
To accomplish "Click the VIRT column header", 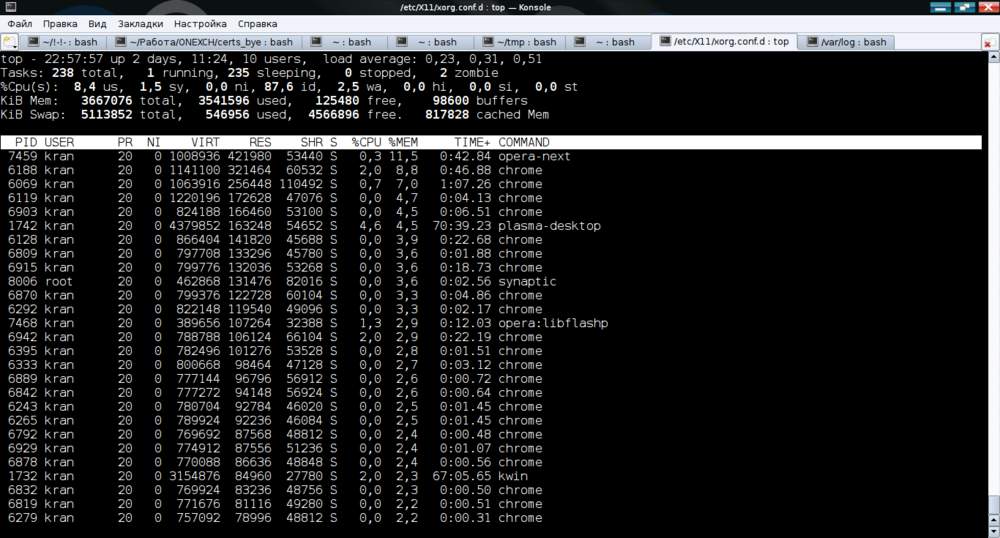I will coord(205,142).
